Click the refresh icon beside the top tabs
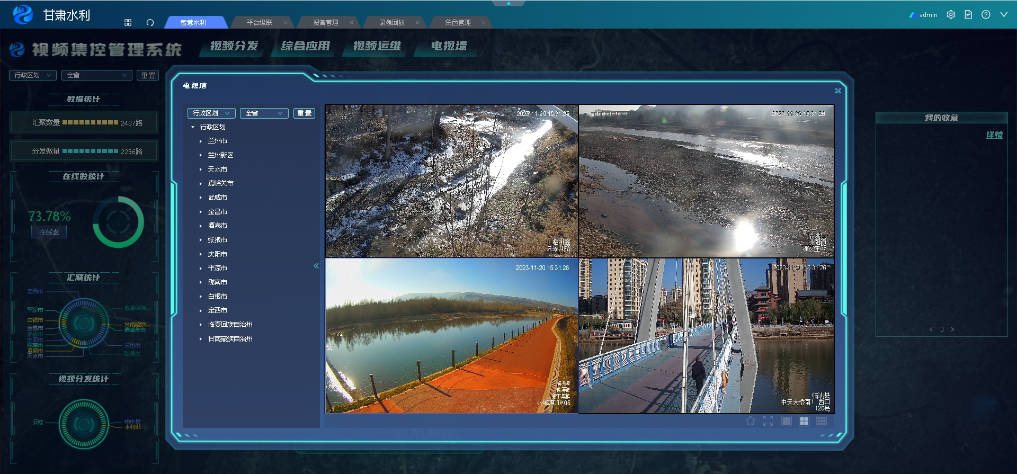Image resolution: width=1017 pixels, height=474 pixels. tap(150, 22)
